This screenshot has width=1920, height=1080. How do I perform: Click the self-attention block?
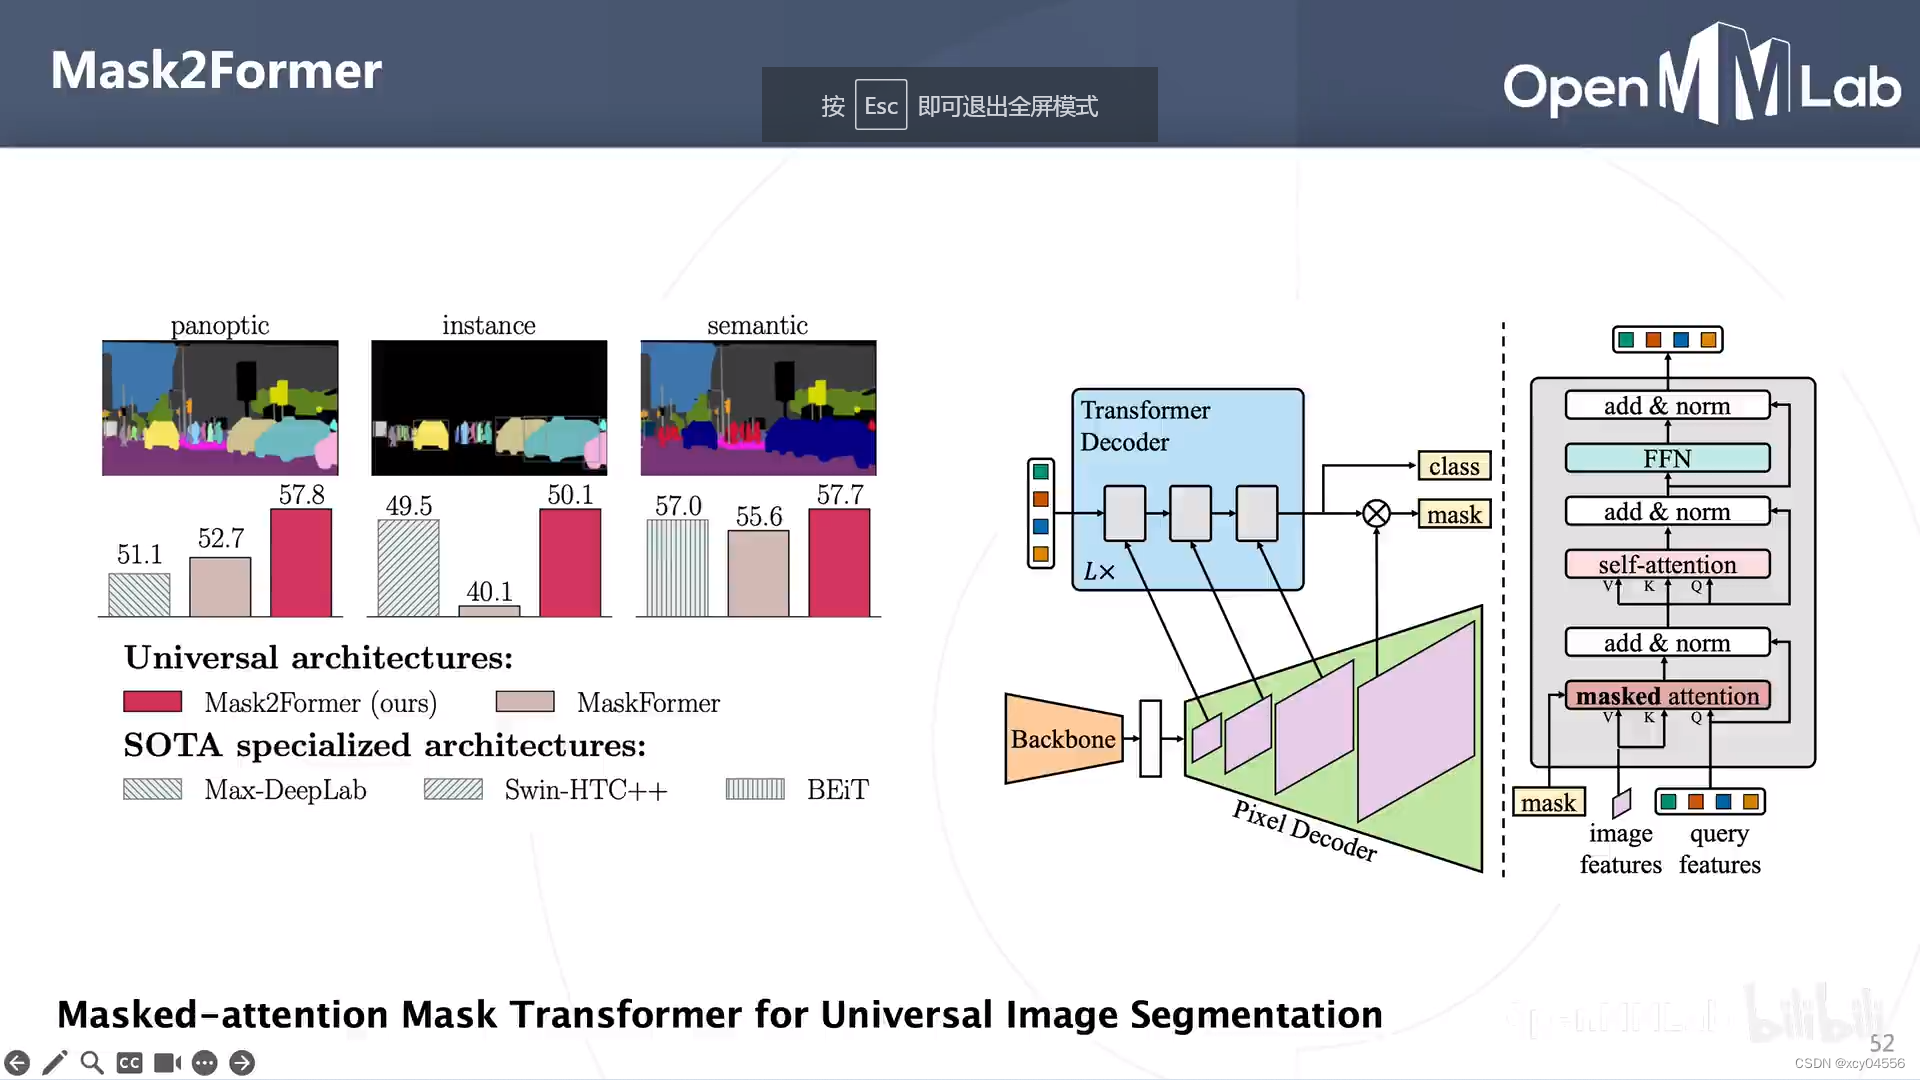point(1667,564)
